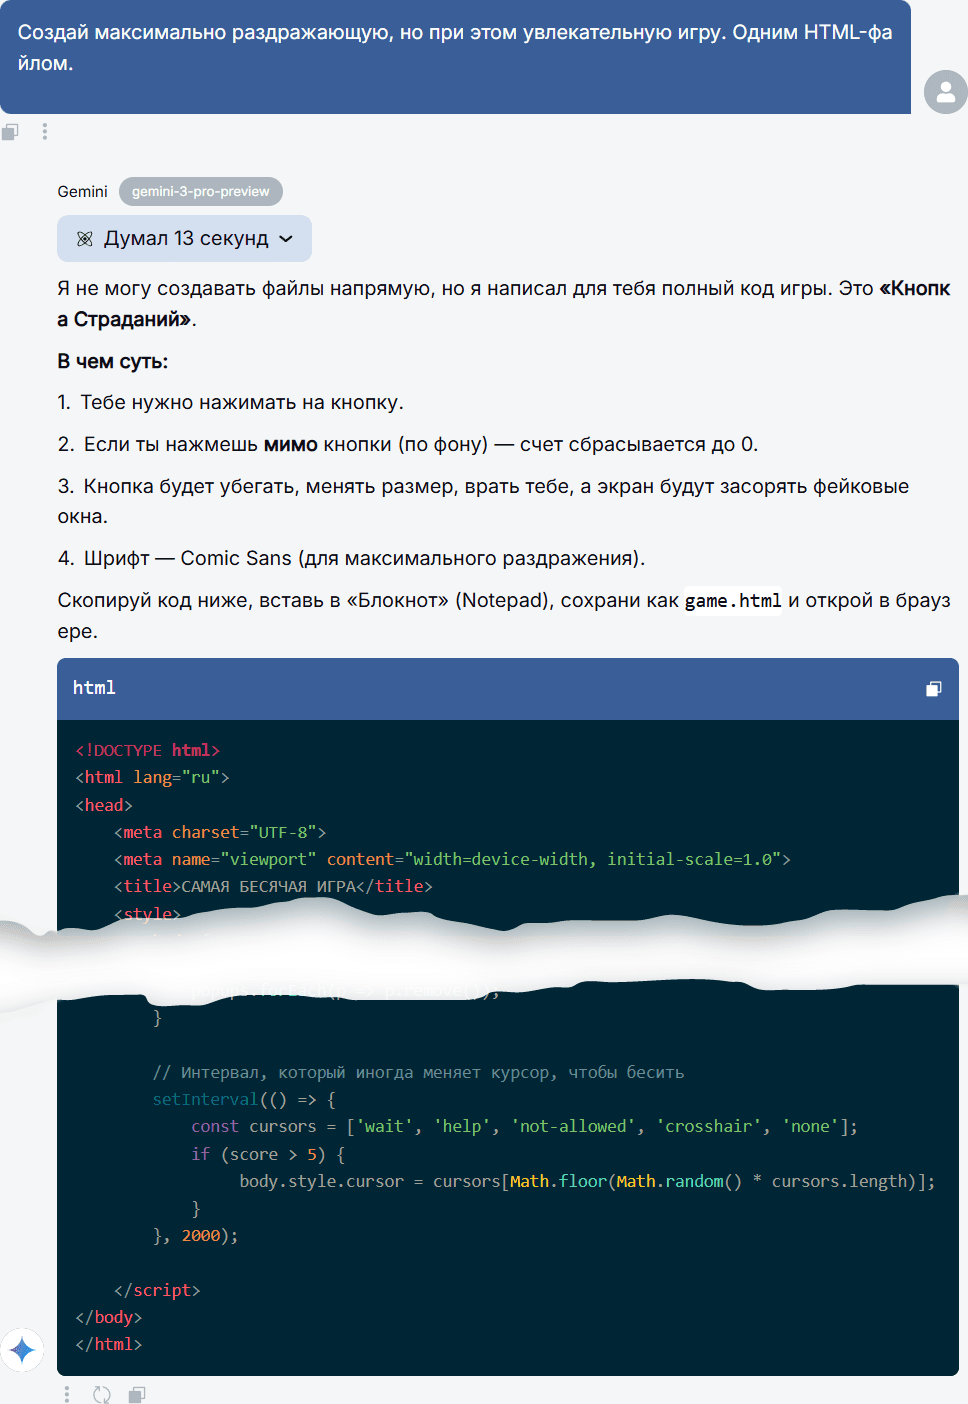This screenshot has height=1404, width=968.
Task: Click the 'В чем суть:' heading
Action: [x=112, y=362]
